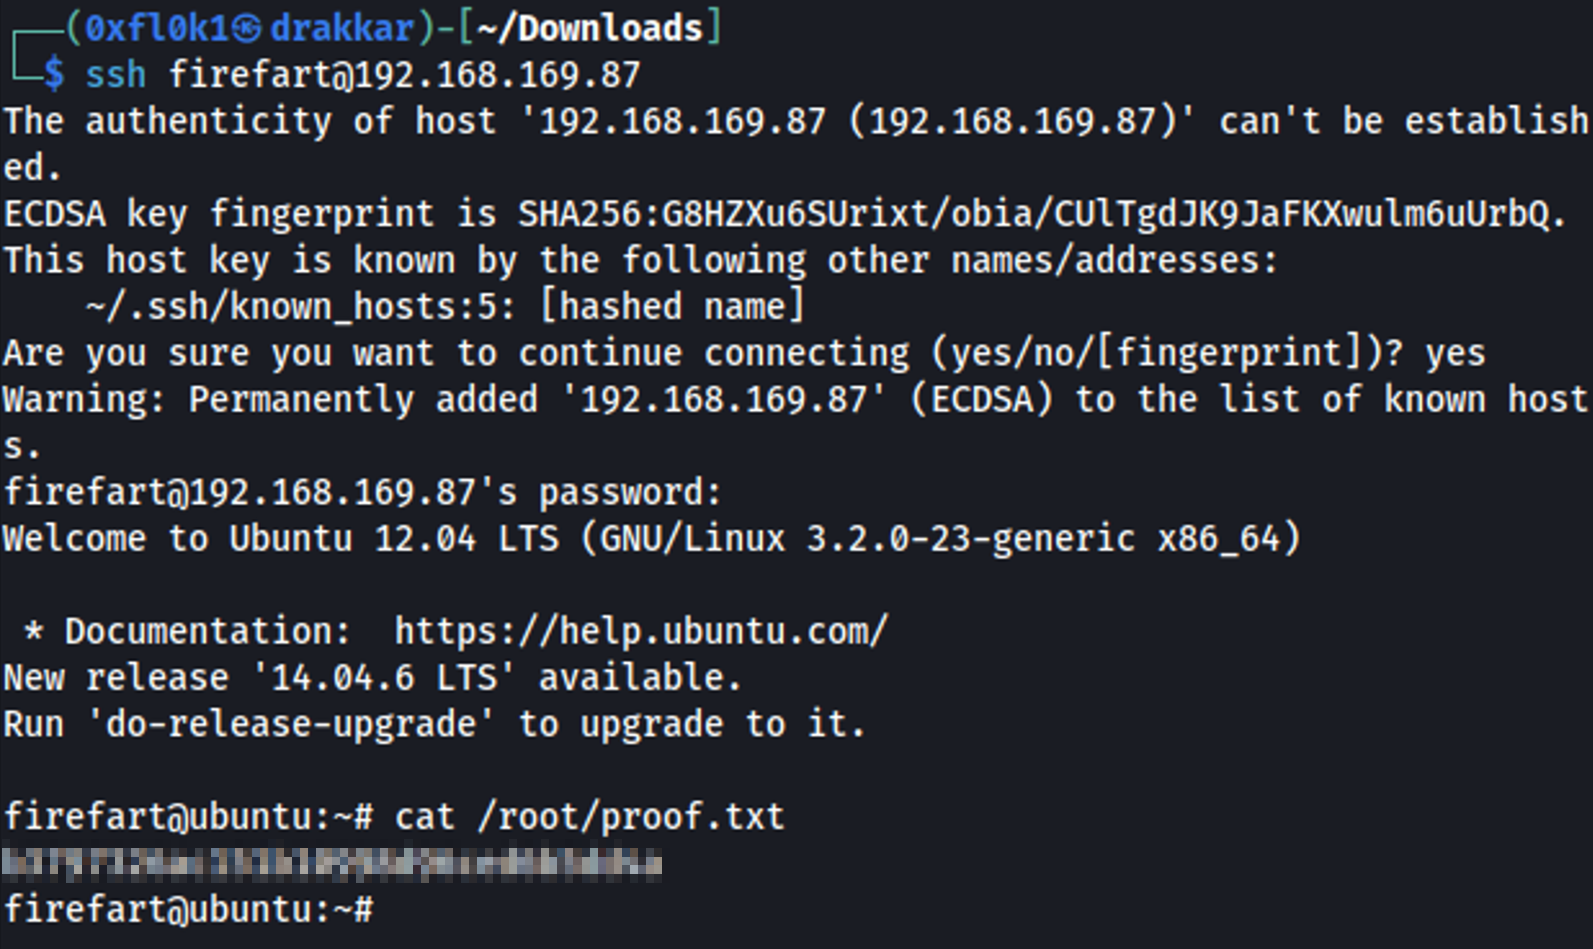Image resolution: width=1593 pixels, height=949 pixels.
Task: Click the firefart password prompt line
Action: (x=362, y=492)
